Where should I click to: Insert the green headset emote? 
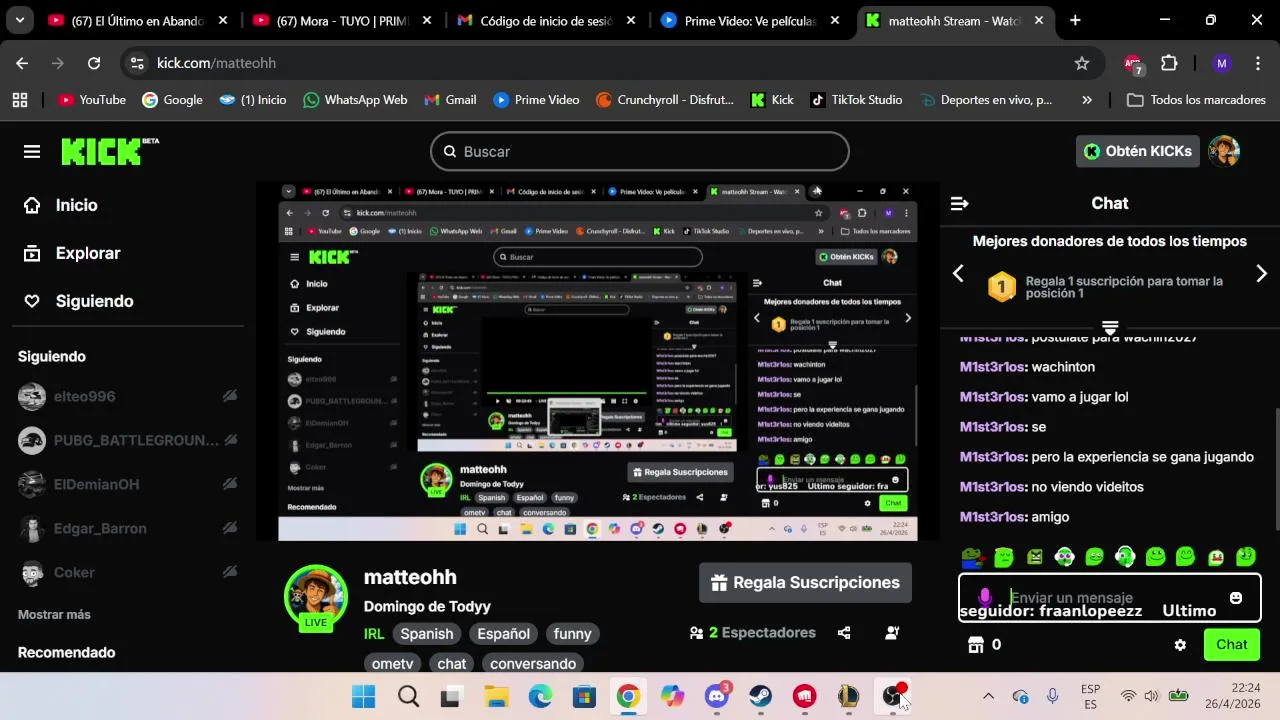pos(1125,556)
